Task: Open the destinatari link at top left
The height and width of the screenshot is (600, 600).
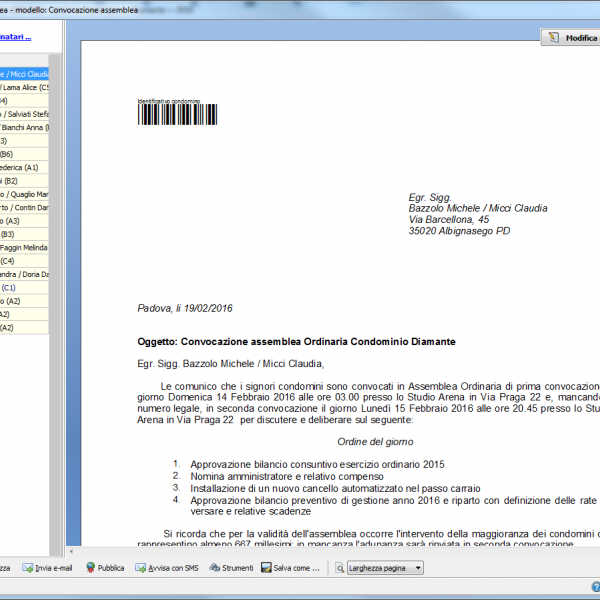Action: point(15,37)
